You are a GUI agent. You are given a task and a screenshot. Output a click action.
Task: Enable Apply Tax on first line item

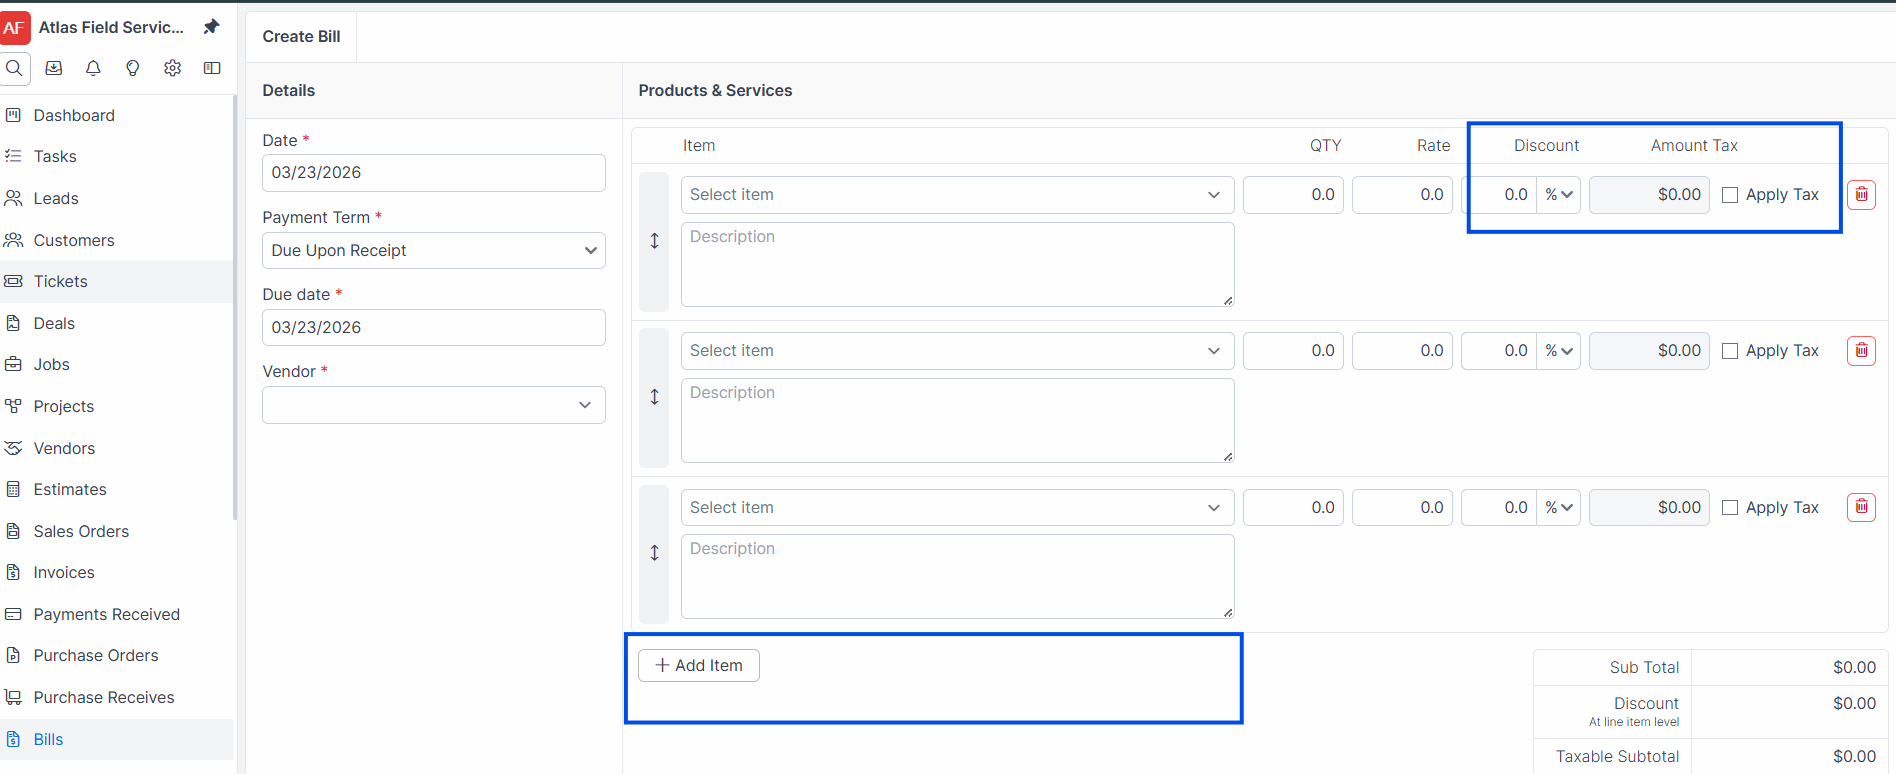pyautogui.click(x=1730, y=195)
